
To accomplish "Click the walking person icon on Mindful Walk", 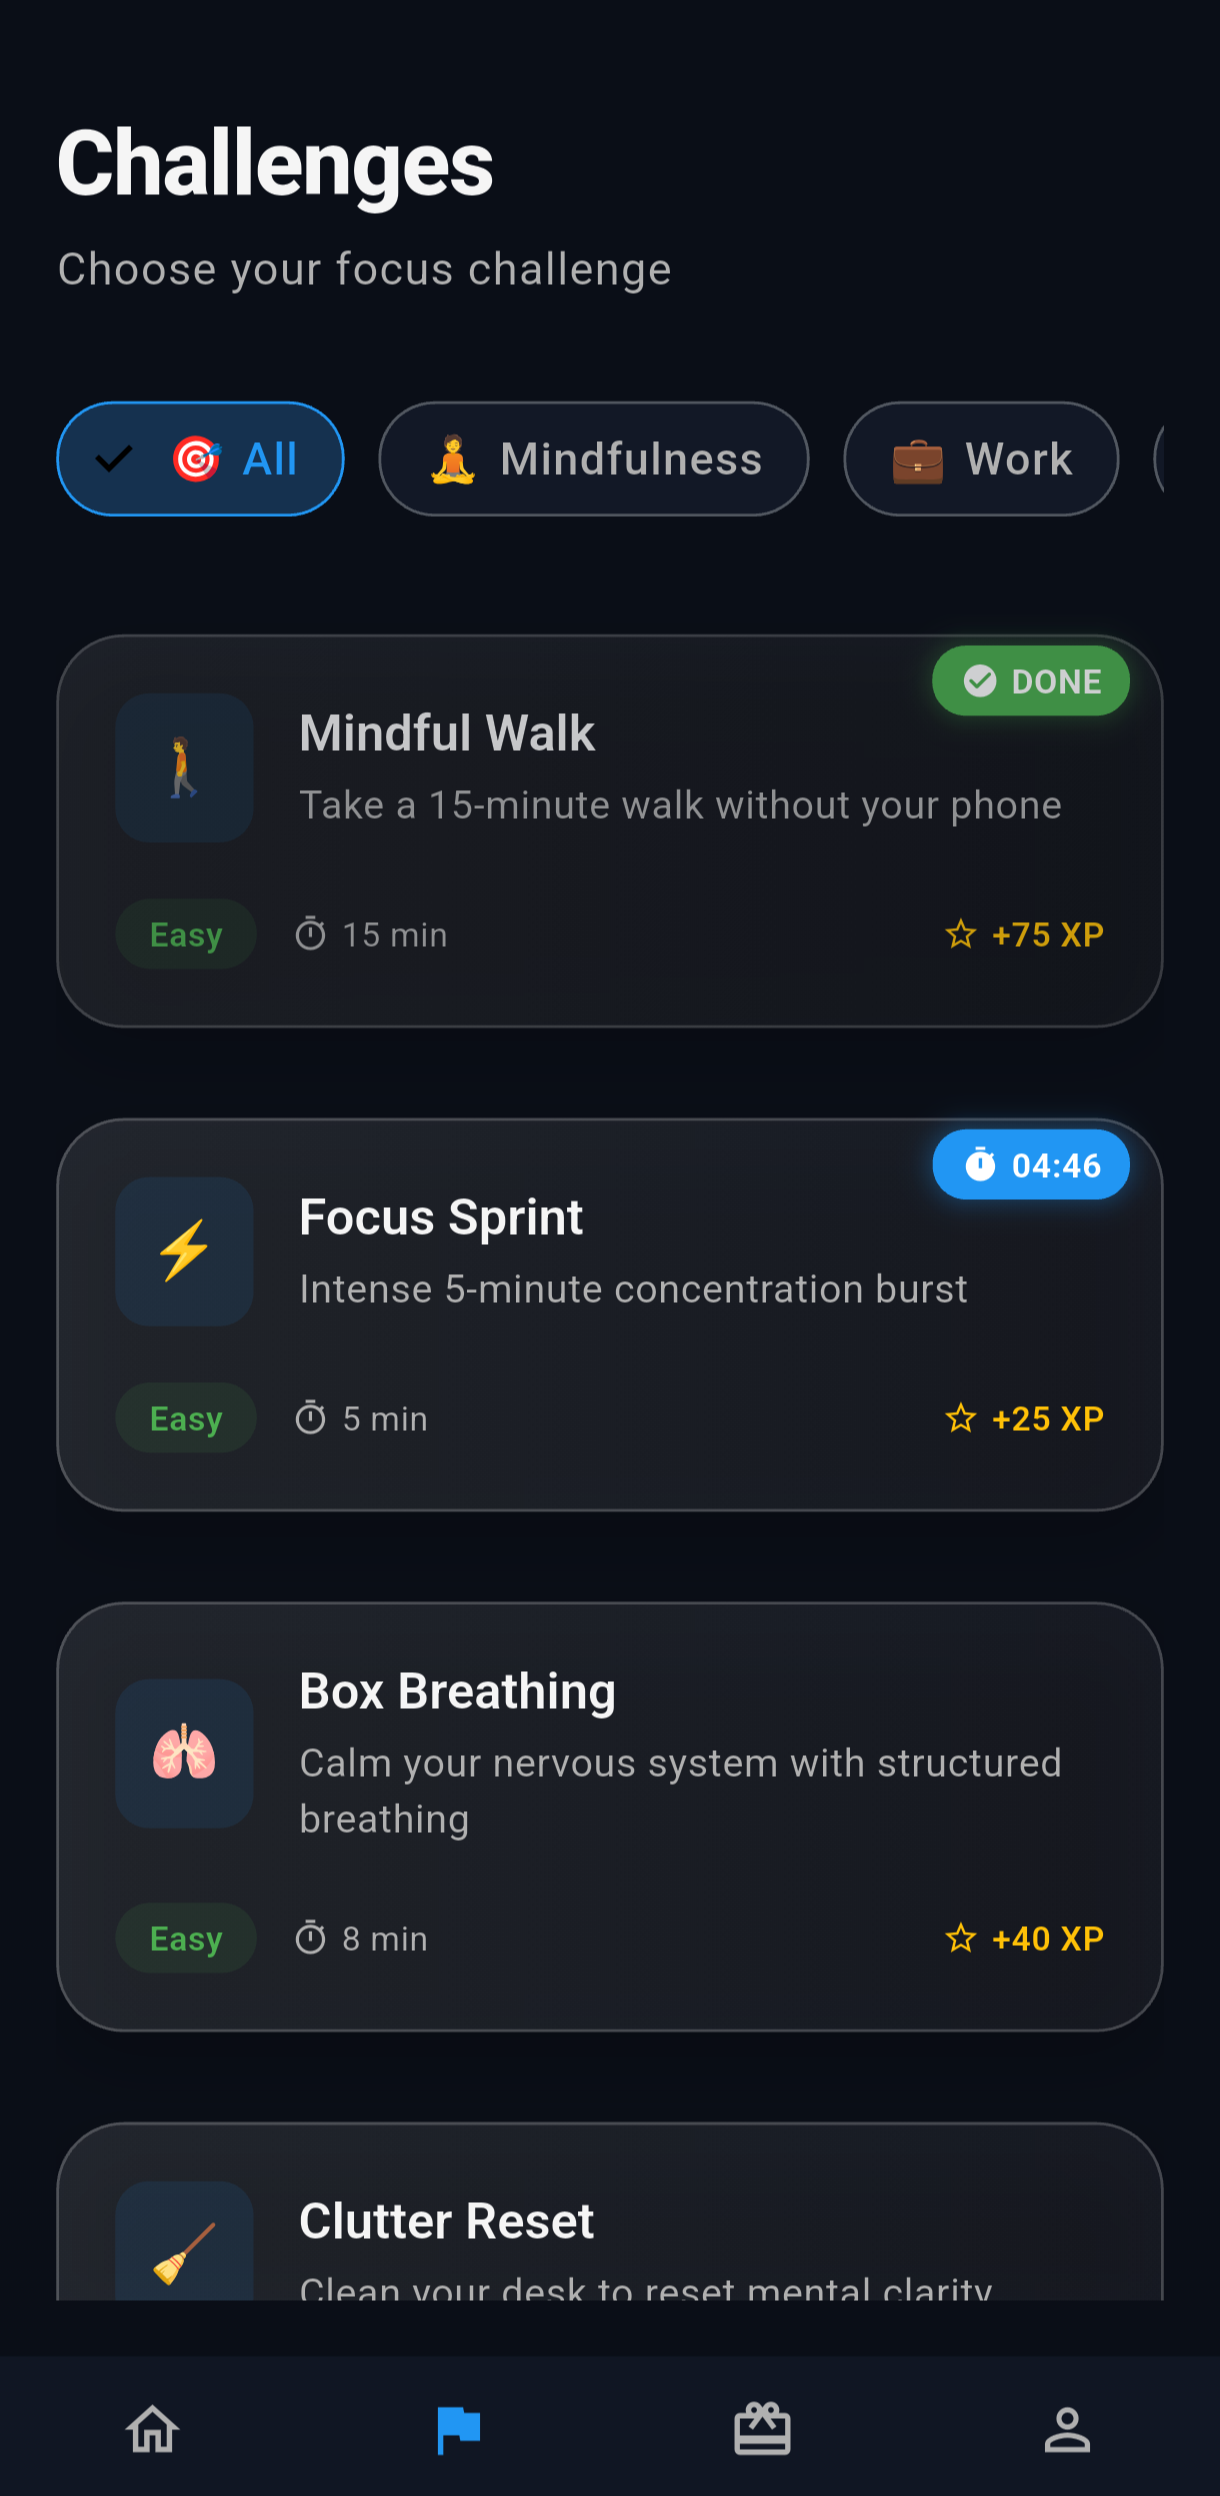I will tap(184, 767).
